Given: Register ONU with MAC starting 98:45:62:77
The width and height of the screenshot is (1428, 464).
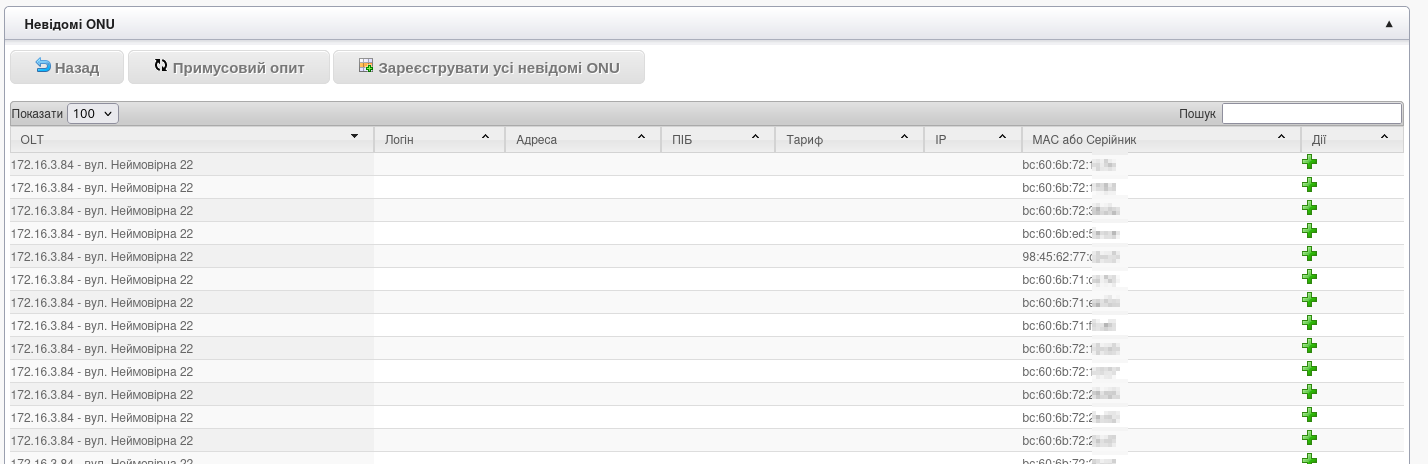Looking at the screenshot, I should (x=1309, y=254).
